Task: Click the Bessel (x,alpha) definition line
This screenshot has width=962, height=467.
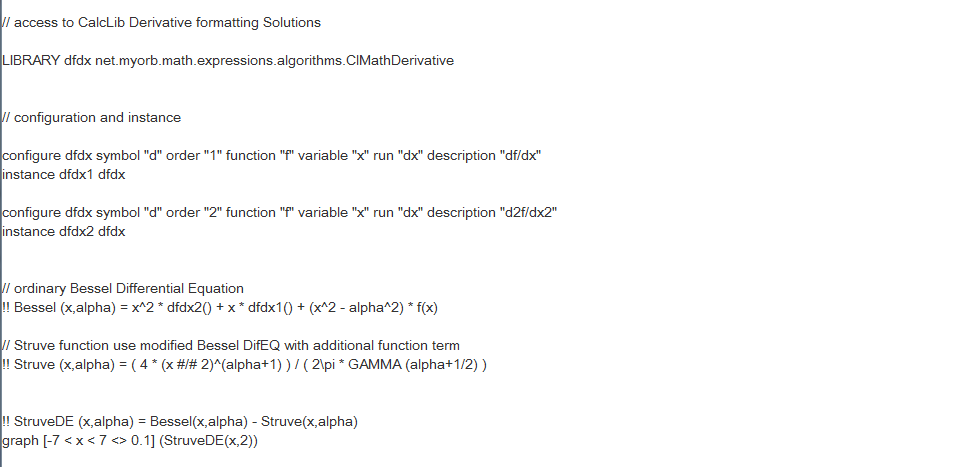Action: (220, 308)
